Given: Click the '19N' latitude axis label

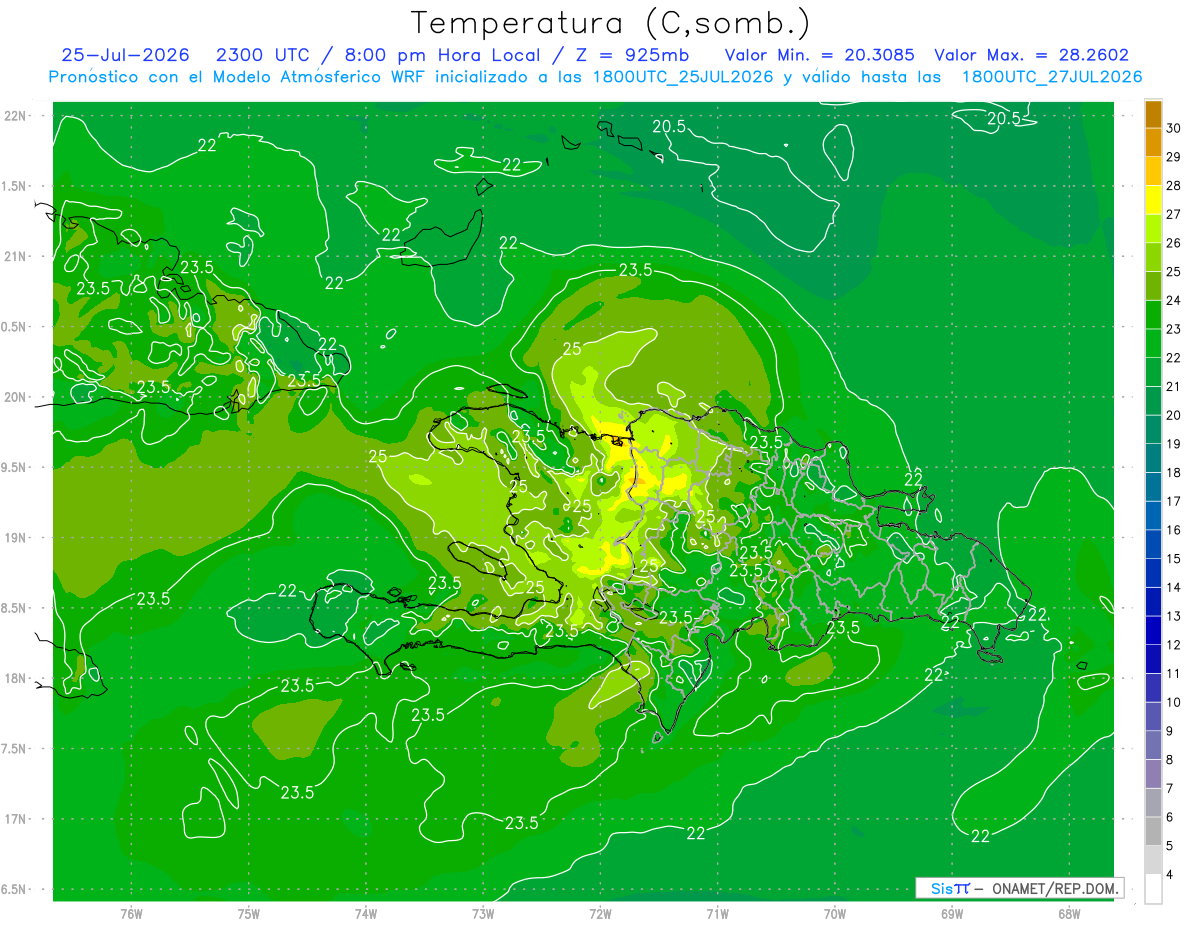Looking at the screenshot, I should click(17, 538).
